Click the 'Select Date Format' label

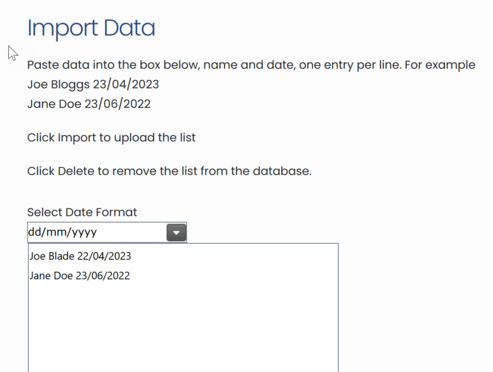pos(82,212)
